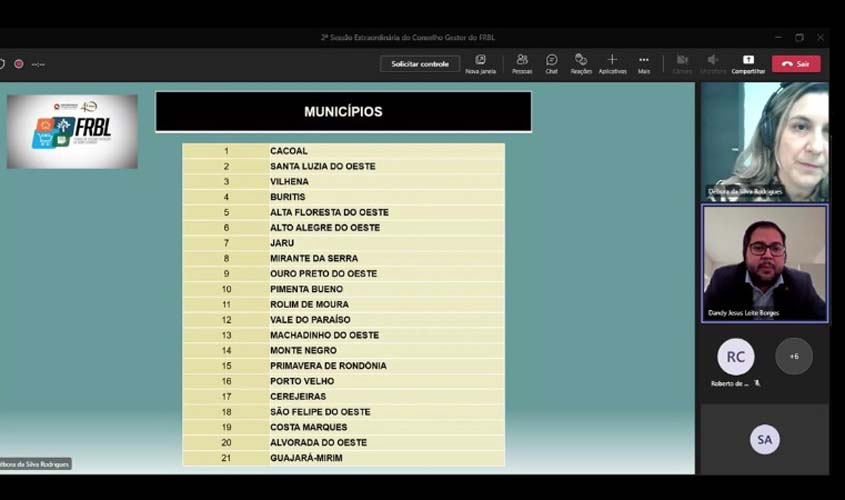This screenshot has height=500, width=845.
Task: Click the BURITIS row
Action: point(343,197)
